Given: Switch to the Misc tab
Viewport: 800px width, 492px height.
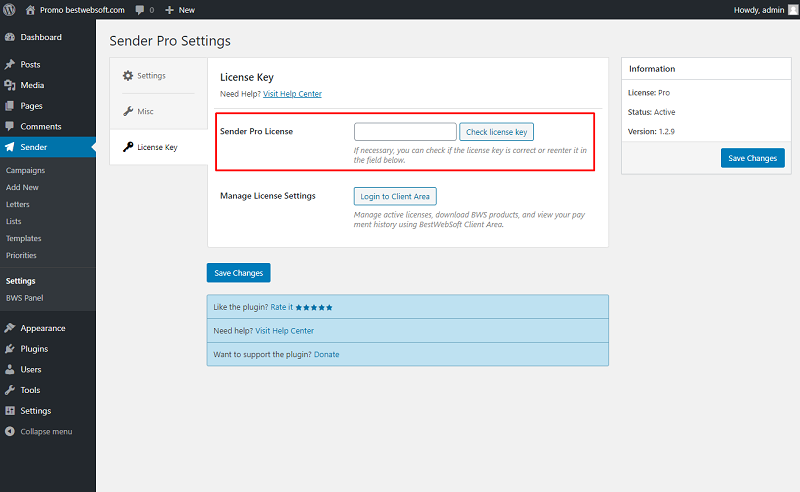Looking at the screenshot, I should point(145,111).
